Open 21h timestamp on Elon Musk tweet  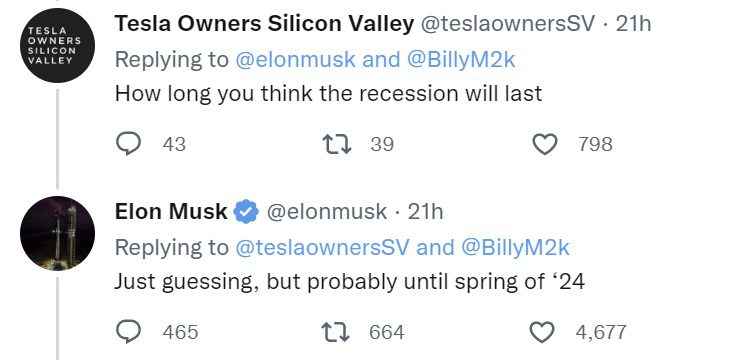425,211
